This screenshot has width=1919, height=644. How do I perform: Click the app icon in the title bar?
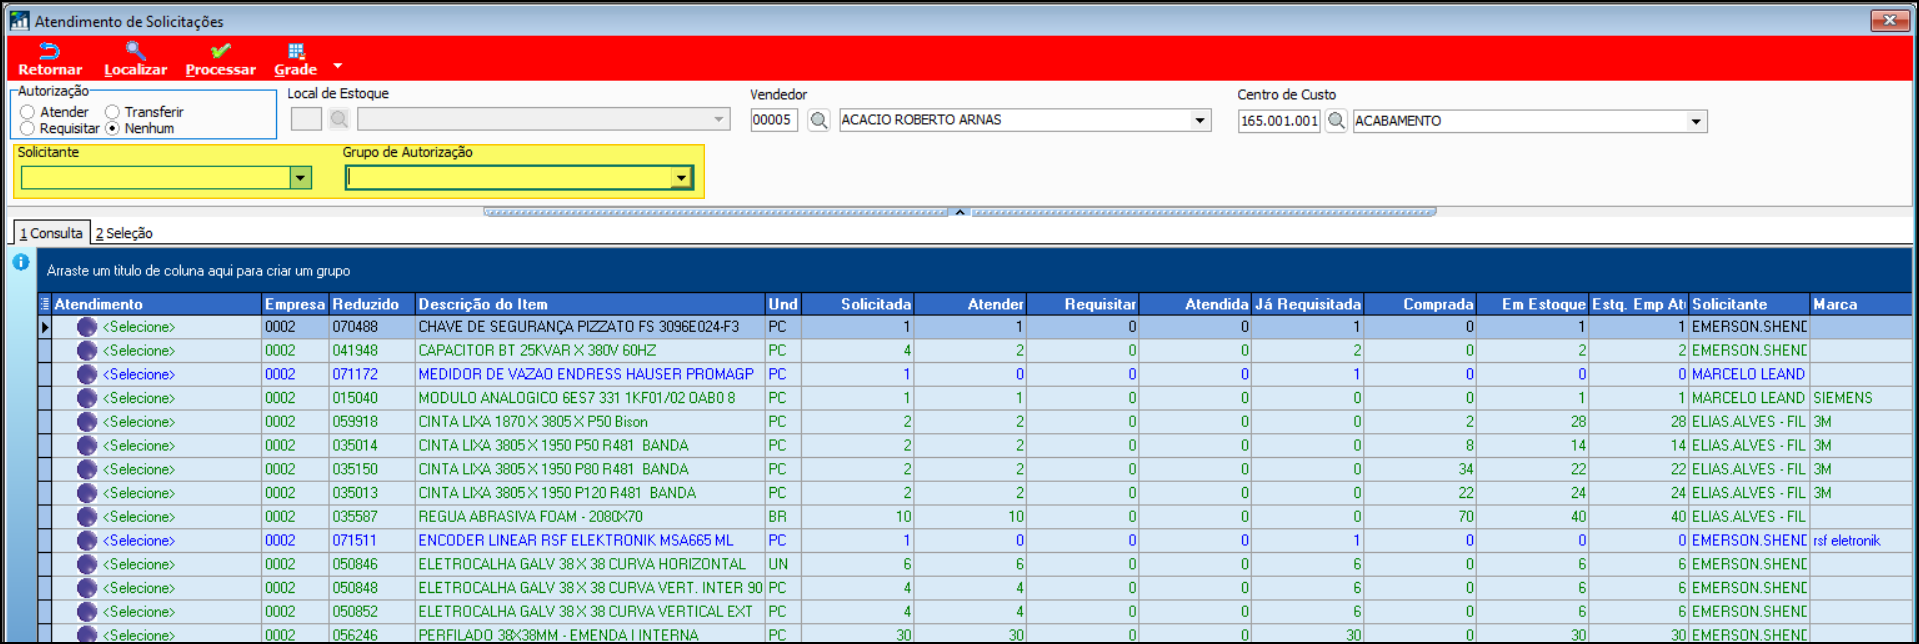[19, 20]
